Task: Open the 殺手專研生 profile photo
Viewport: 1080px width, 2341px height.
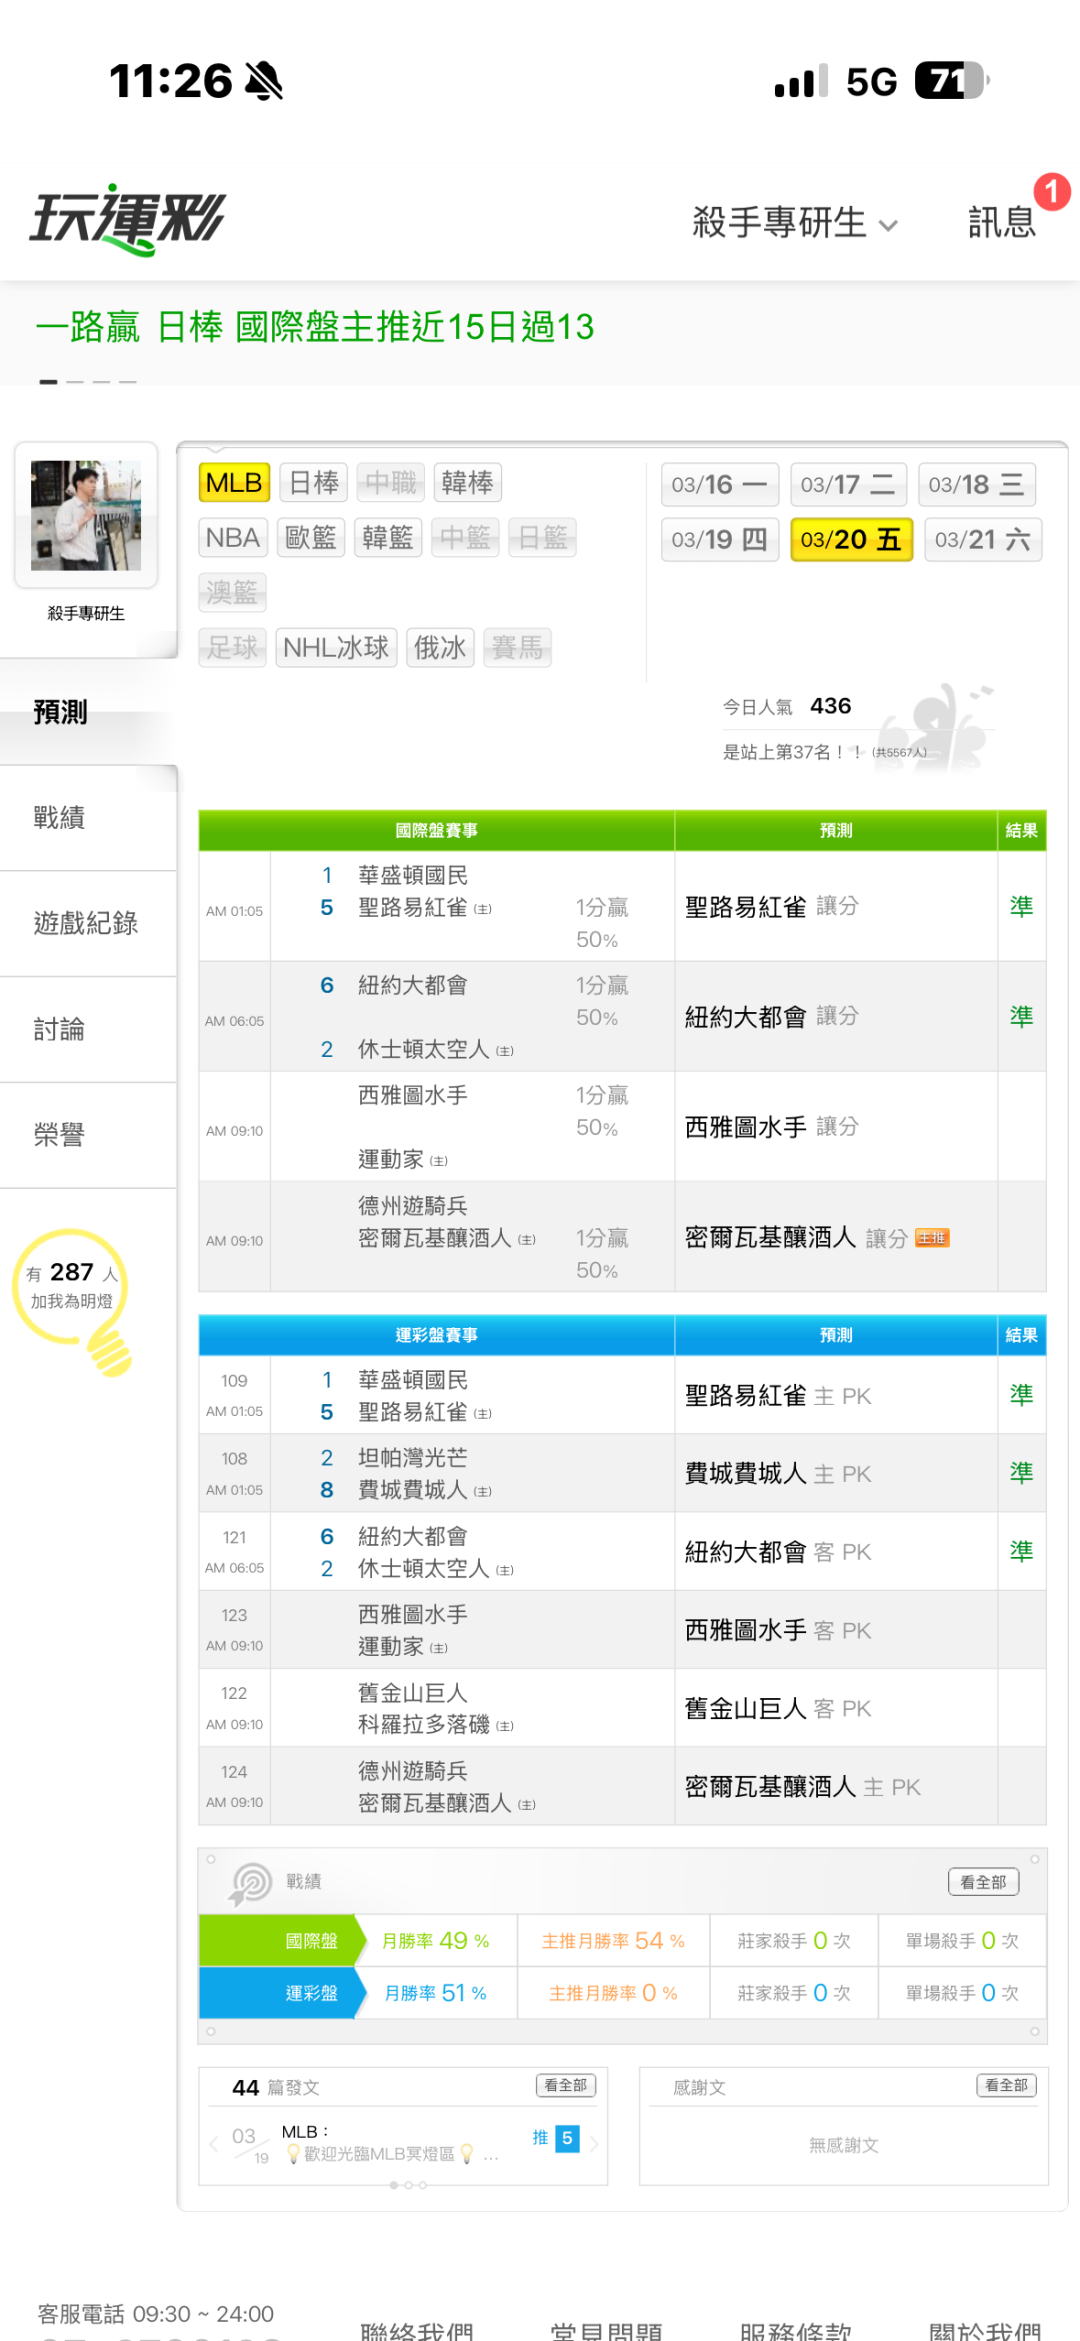Action: [86, 515]
